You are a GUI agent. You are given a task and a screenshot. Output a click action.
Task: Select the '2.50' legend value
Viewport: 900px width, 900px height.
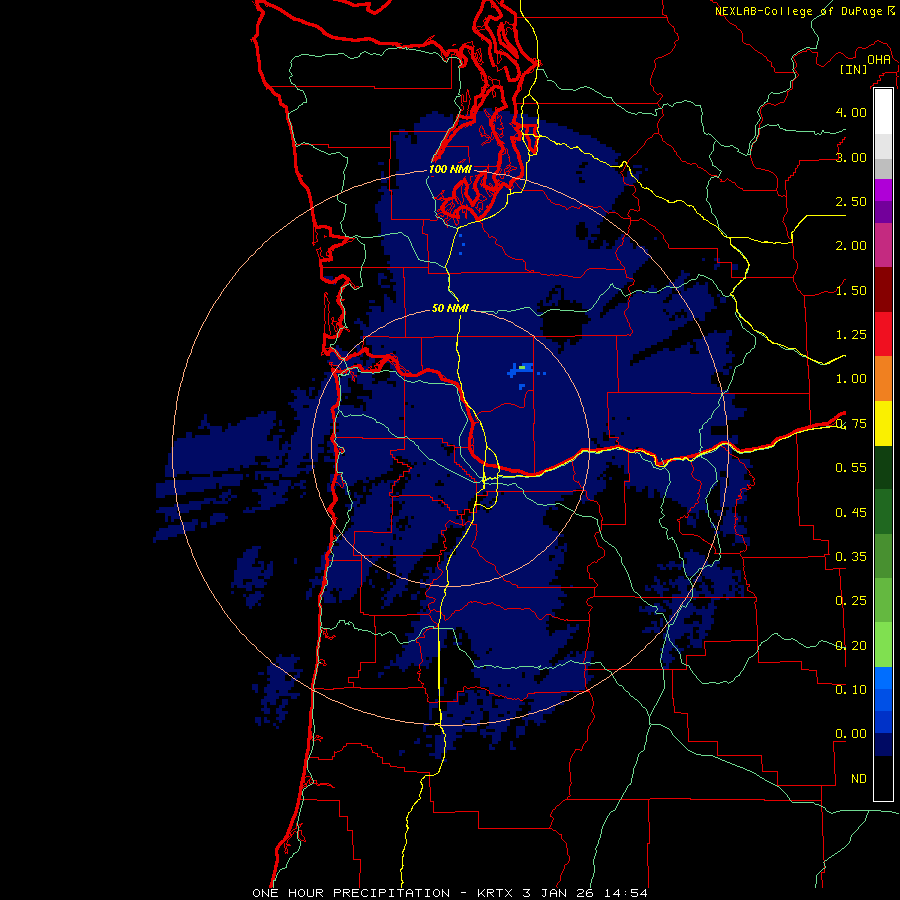pos(851,201)
